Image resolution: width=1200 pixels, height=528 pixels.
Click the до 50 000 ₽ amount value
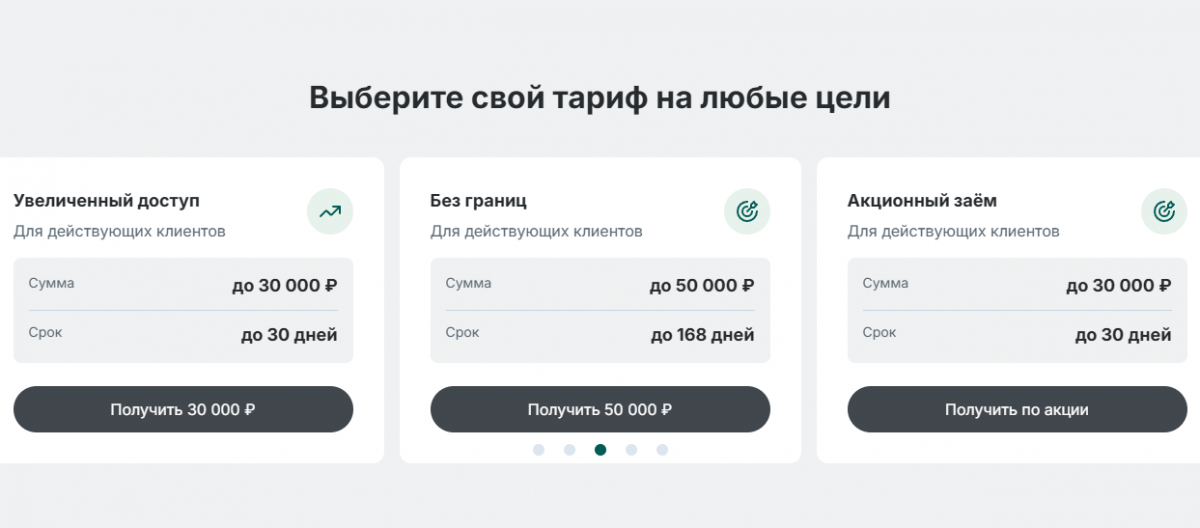click(x=701, y=286)
